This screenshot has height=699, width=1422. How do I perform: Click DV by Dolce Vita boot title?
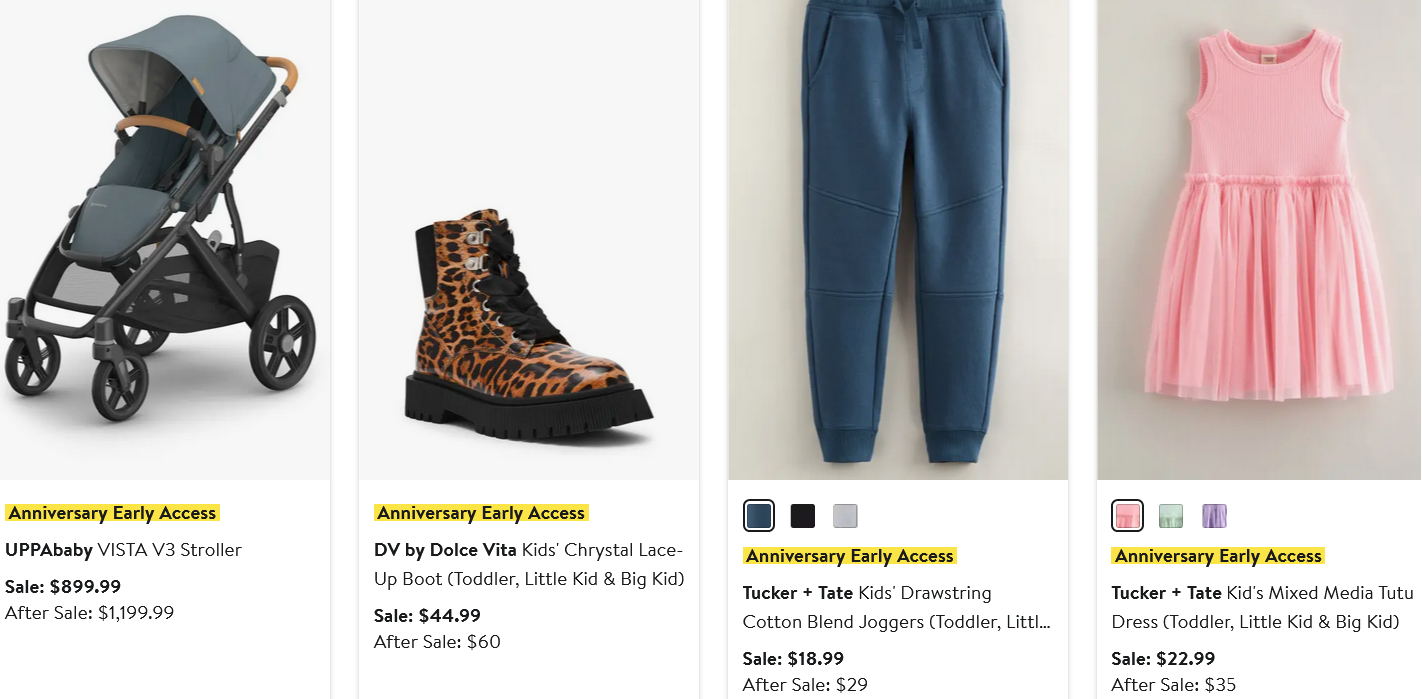pos(528,564)
